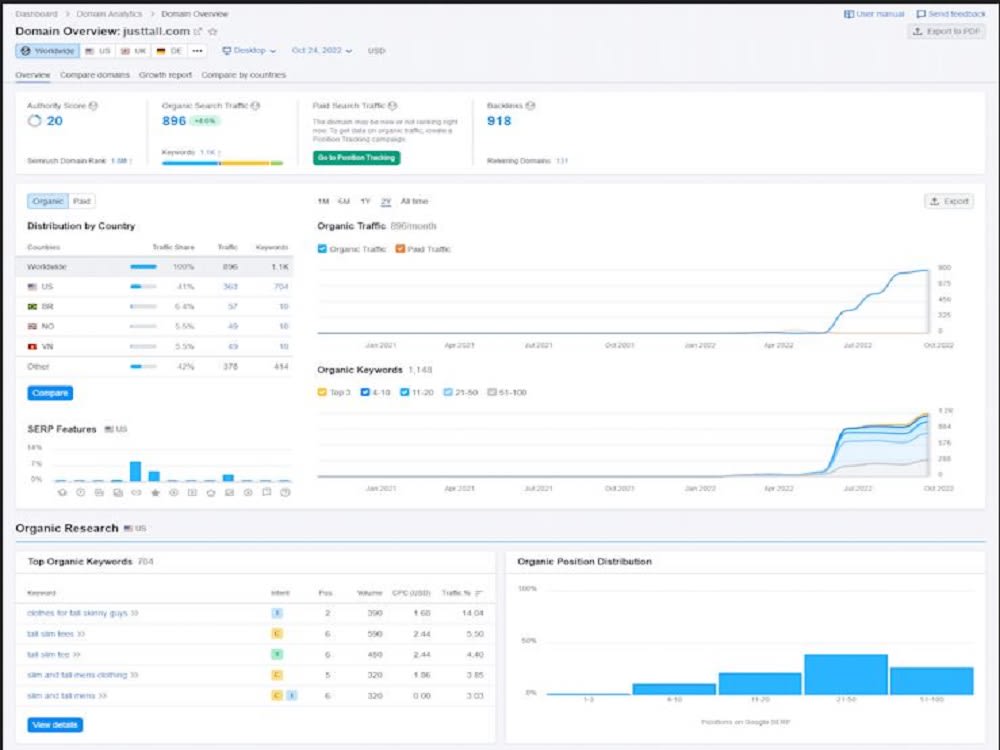
Task: Toggle the Paid Traffic checkbox
Action: tap(400, 249)
